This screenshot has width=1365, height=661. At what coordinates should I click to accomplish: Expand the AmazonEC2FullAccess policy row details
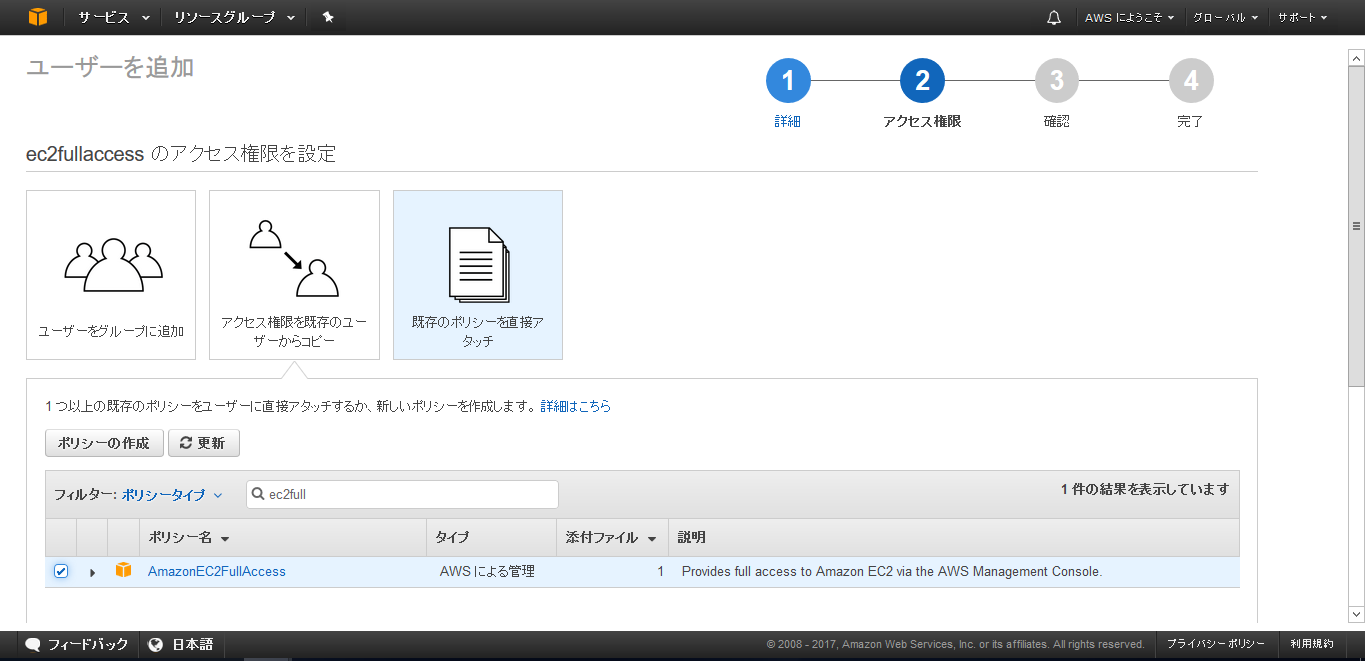tap(92, 572)
